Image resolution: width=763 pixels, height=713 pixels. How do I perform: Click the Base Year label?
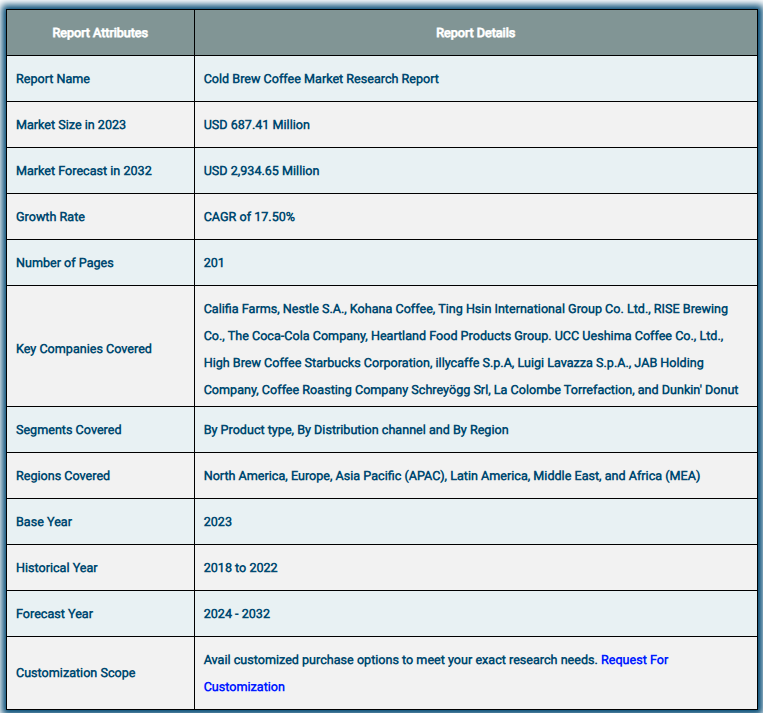(x=44, y=522)
